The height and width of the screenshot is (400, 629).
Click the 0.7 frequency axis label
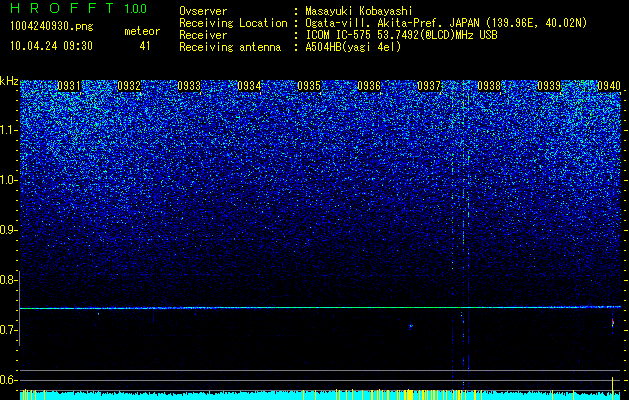pos(8,330)
